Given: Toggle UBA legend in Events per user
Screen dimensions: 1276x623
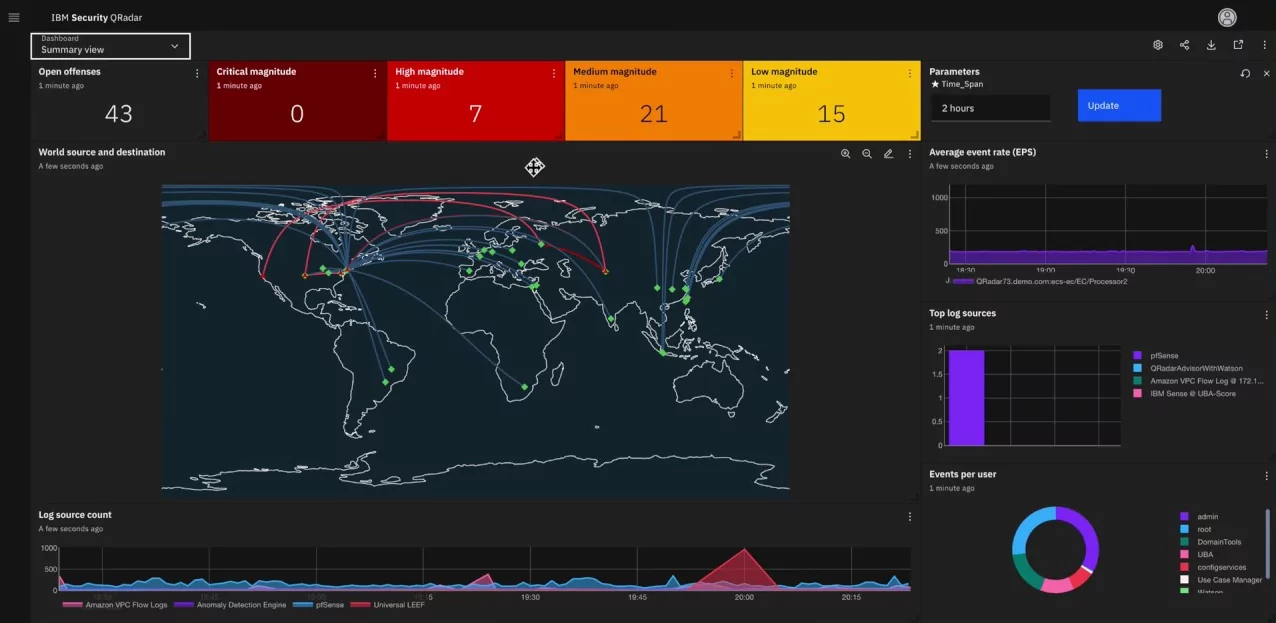Looking at the screenshot, I should tap(1196, 554).
